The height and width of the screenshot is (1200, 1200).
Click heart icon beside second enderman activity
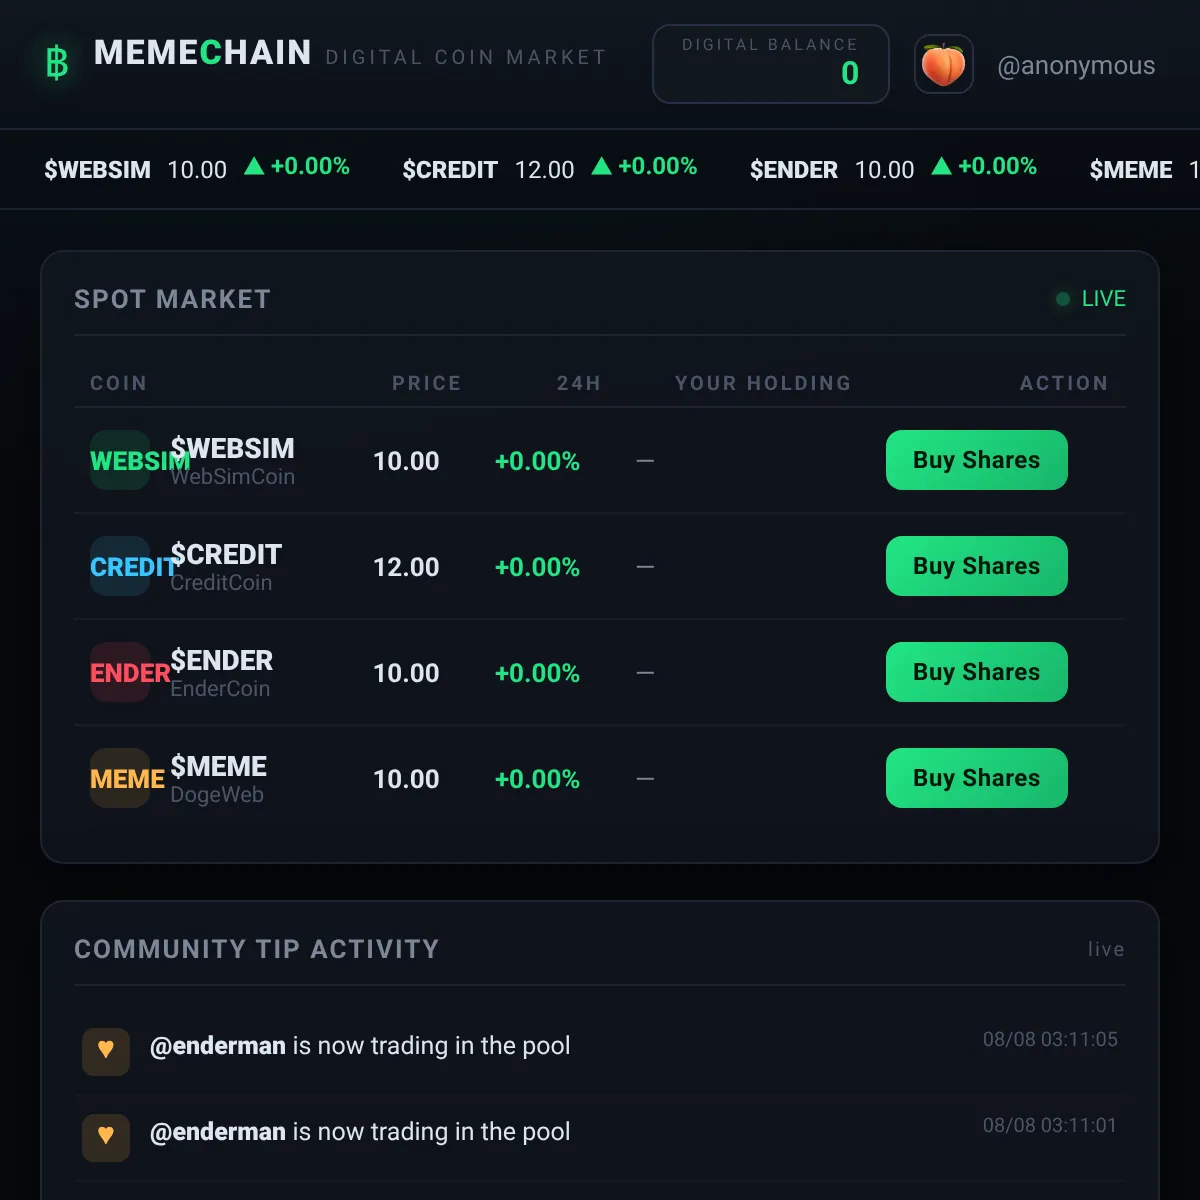[x=106, y=1137]
